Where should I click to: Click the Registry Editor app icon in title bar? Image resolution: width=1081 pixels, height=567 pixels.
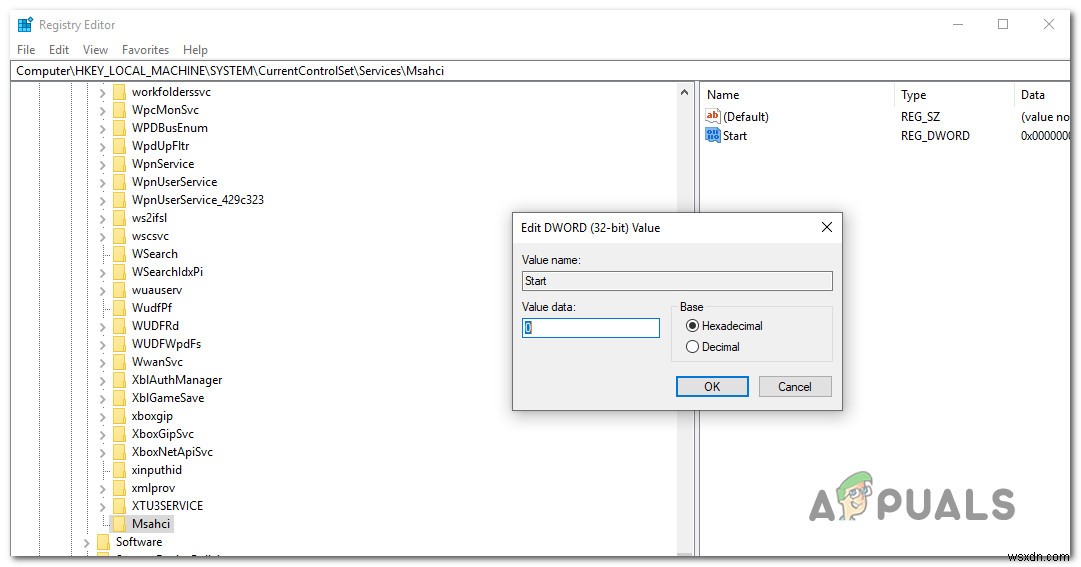tap(25, 25)
